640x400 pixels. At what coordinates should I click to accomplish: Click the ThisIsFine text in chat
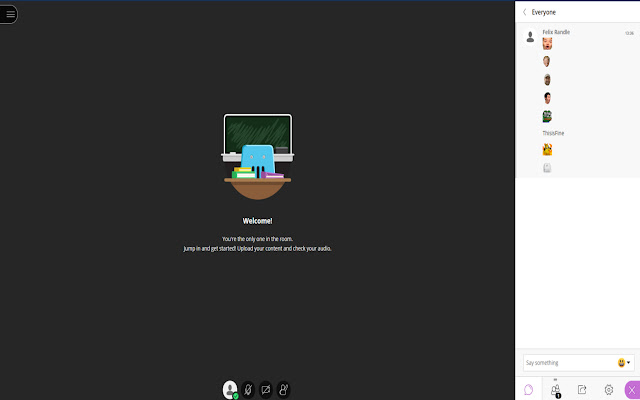(553, 133)
